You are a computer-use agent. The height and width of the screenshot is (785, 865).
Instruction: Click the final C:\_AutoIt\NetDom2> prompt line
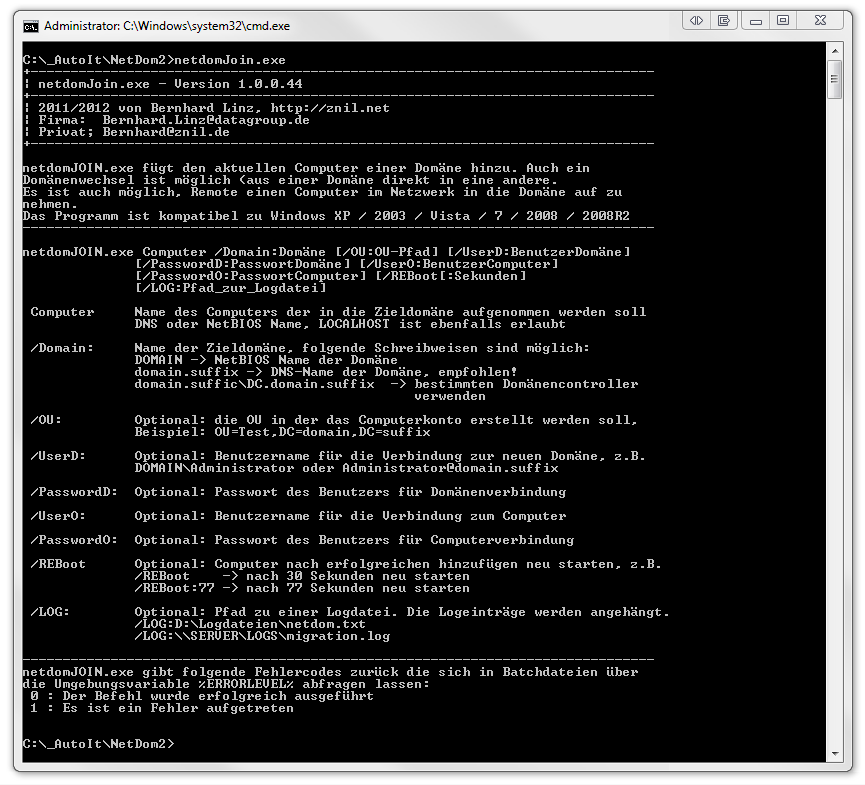click(x=98, y=744)
